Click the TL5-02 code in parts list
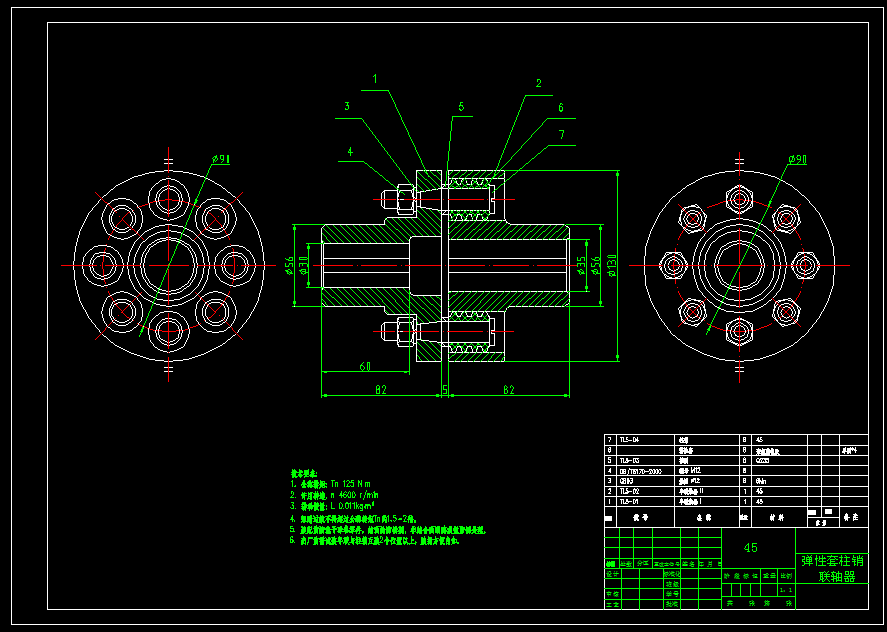 tap(628, 491)
